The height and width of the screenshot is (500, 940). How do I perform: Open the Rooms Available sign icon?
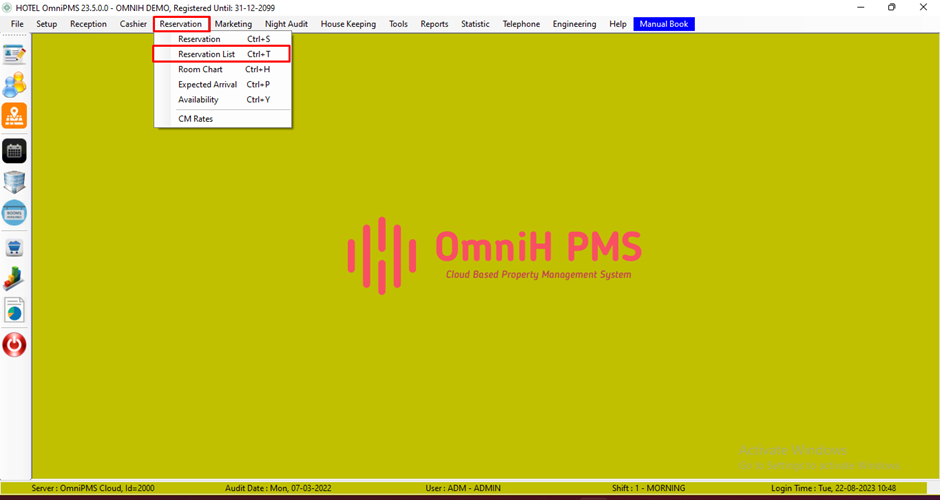14,213
